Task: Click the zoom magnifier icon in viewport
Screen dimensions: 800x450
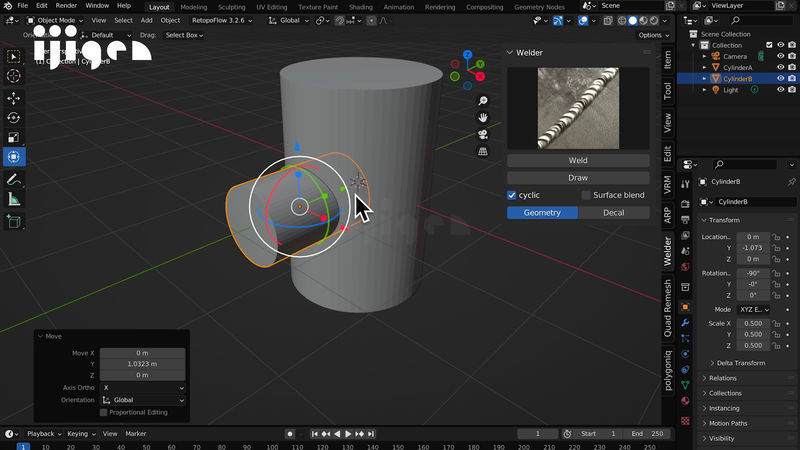Action: [483, 100]
